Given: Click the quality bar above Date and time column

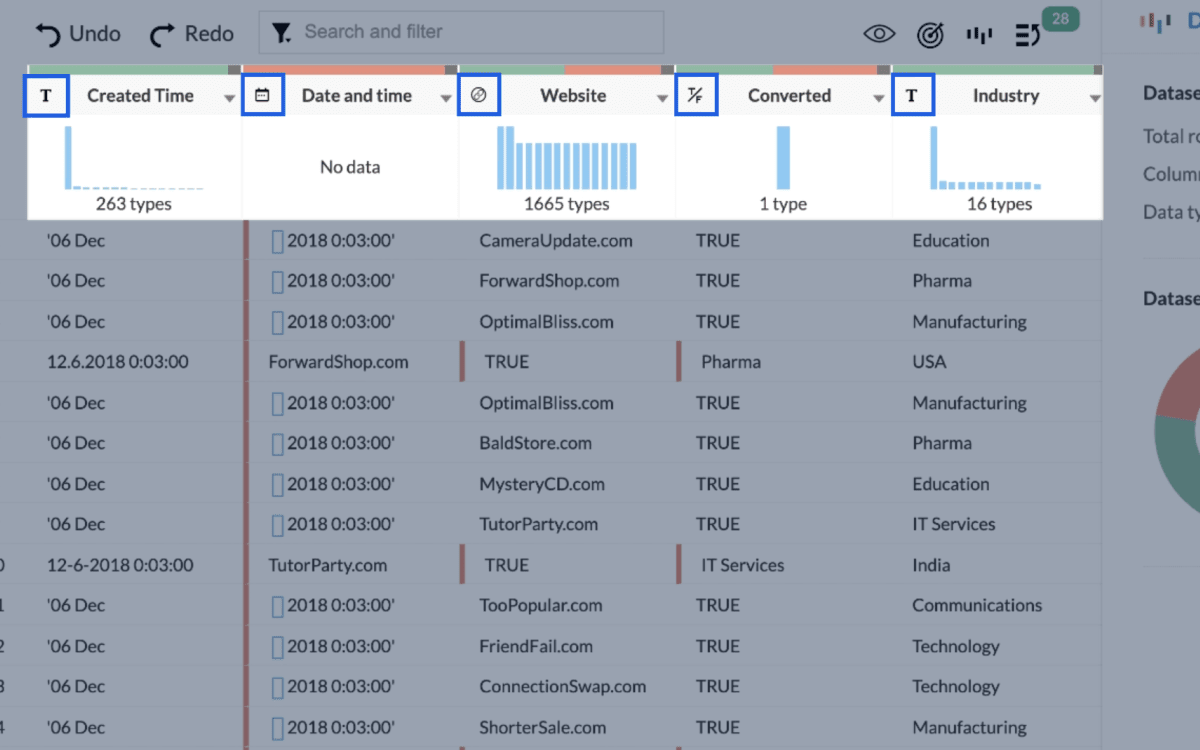Looking at the screenshot, I should click(x=350, y=70).
